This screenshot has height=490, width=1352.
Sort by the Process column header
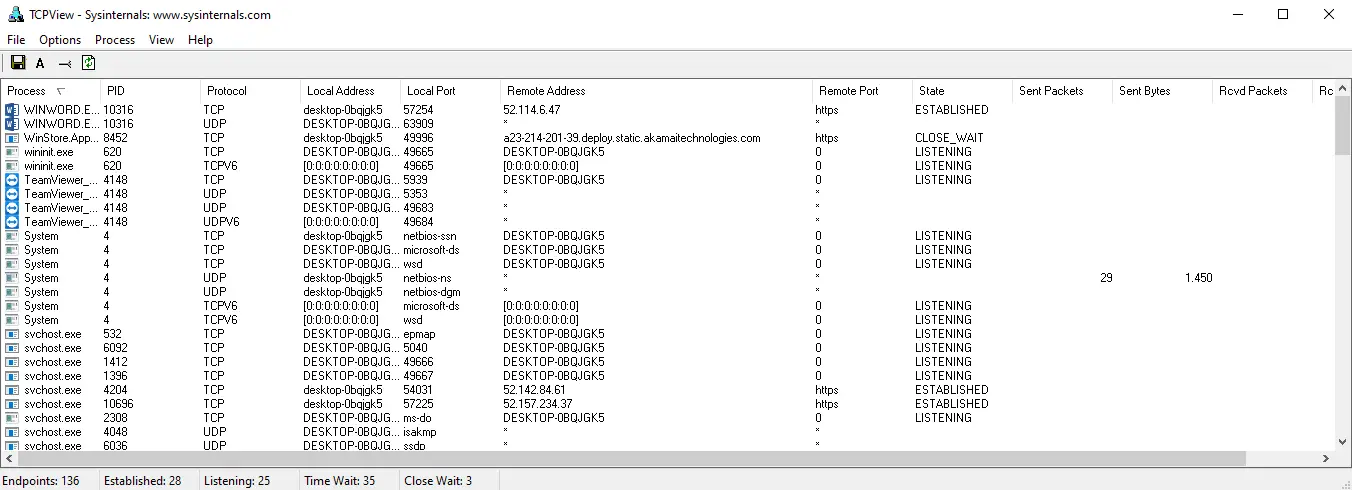(x=50, y=91)
